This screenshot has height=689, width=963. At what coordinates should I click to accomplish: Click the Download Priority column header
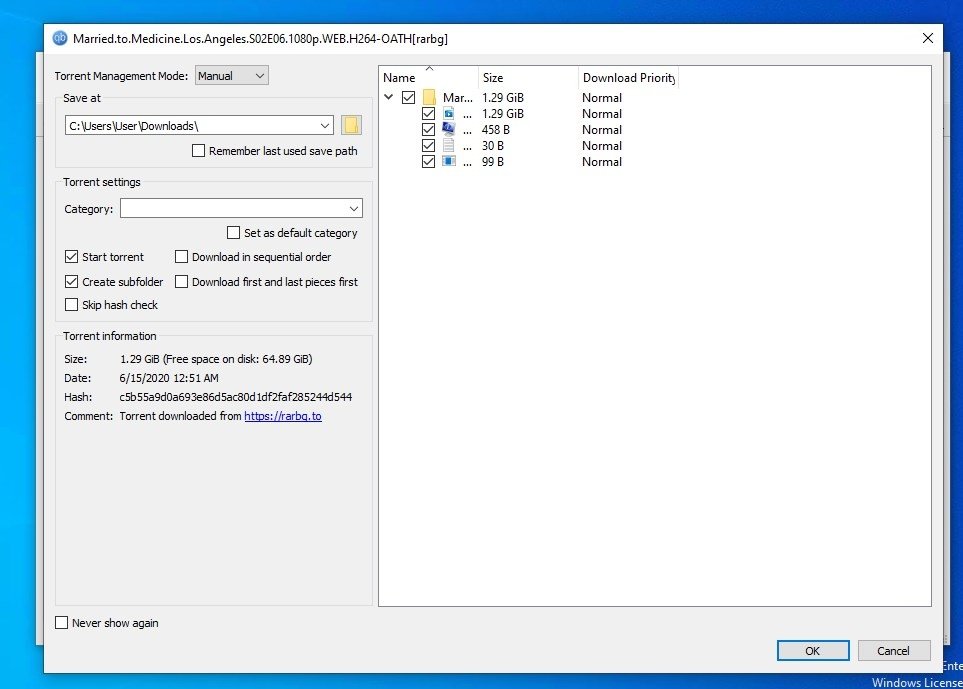pyautogui.click(x=628, y=78)
